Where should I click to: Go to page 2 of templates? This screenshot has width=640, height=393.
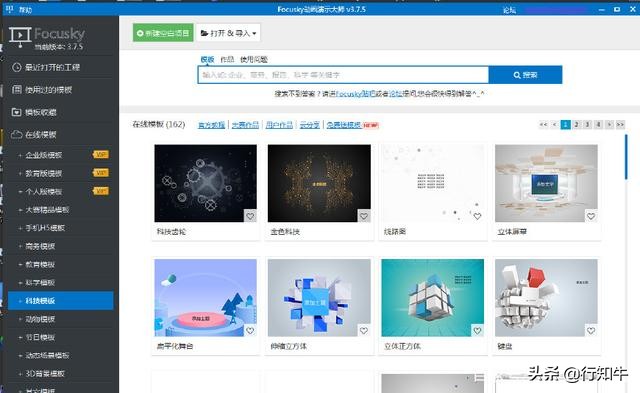576,124
